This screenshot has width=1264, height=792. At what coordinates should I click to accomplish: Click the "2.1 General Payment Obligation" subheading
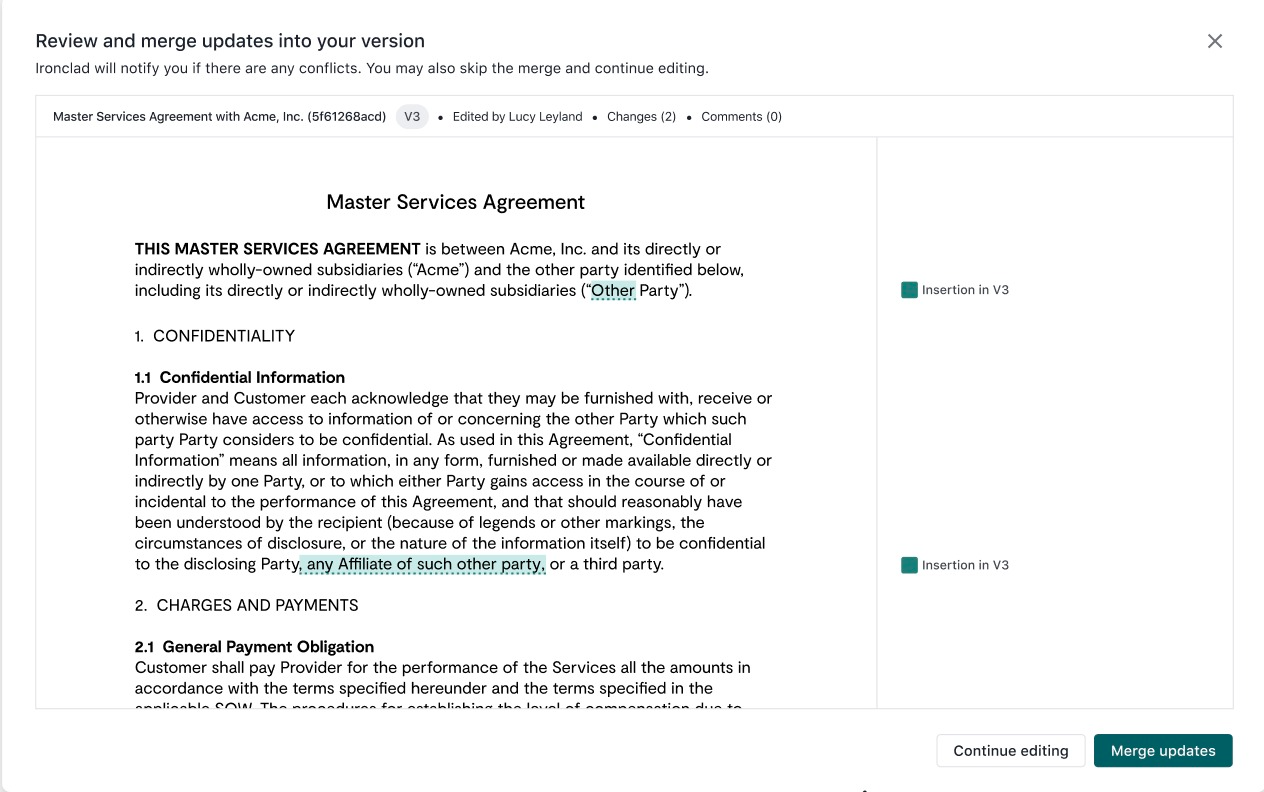[255, 647]
